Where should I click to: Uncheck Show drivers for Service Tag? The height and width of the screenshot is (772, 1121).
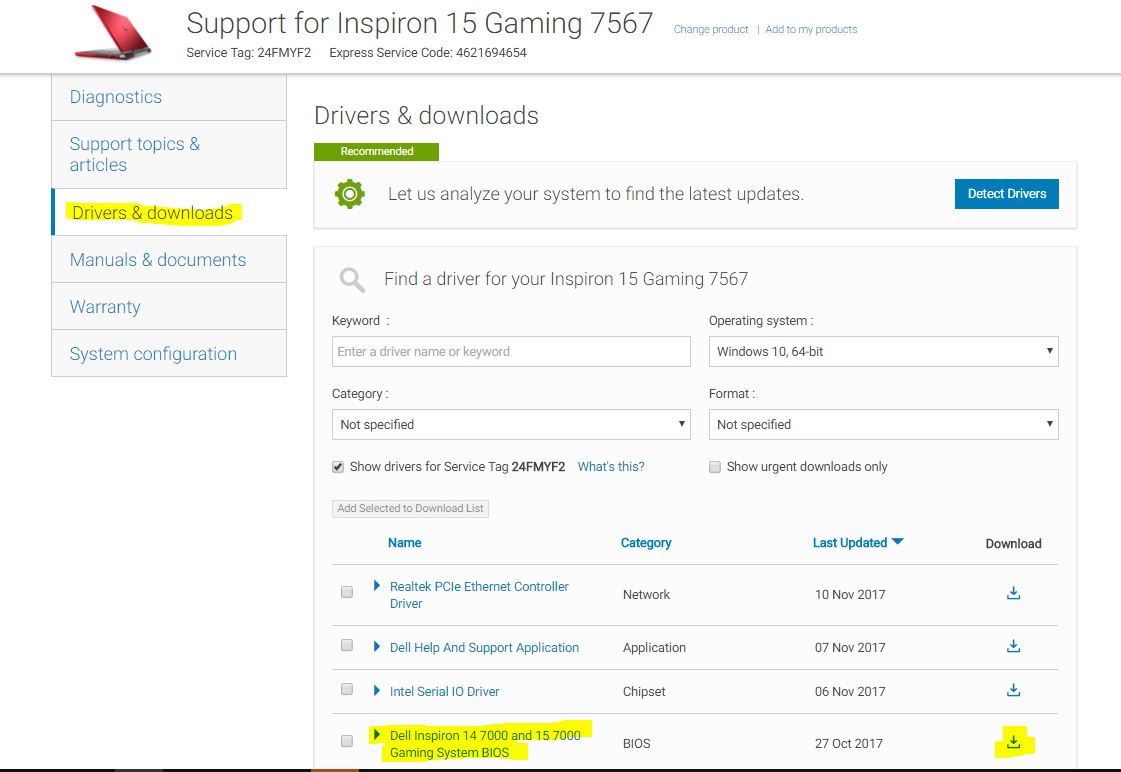click(x=339, y=467)
